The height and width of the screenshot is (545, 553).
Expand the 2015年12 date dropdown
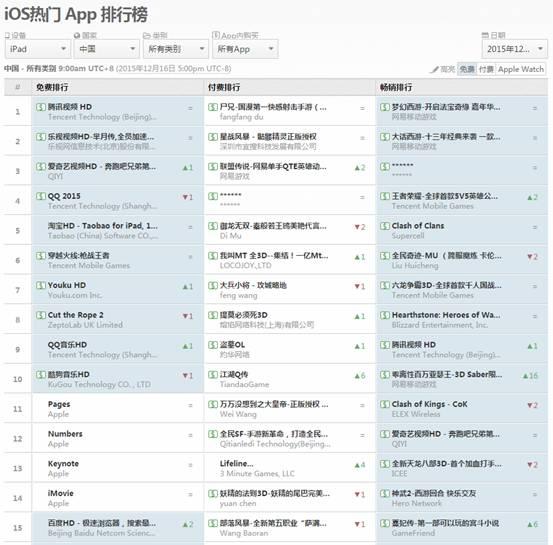click(x=515, y=49)
